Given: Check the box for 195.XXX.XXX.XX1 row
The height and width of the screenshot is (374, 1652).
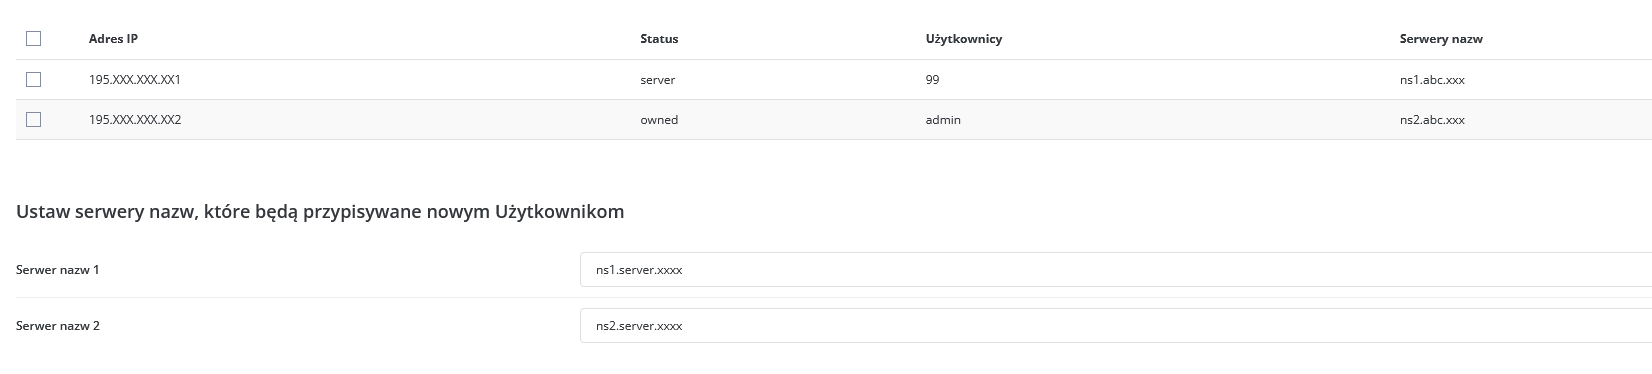Looking at the screenshot, I should click(x=33, y=79).
